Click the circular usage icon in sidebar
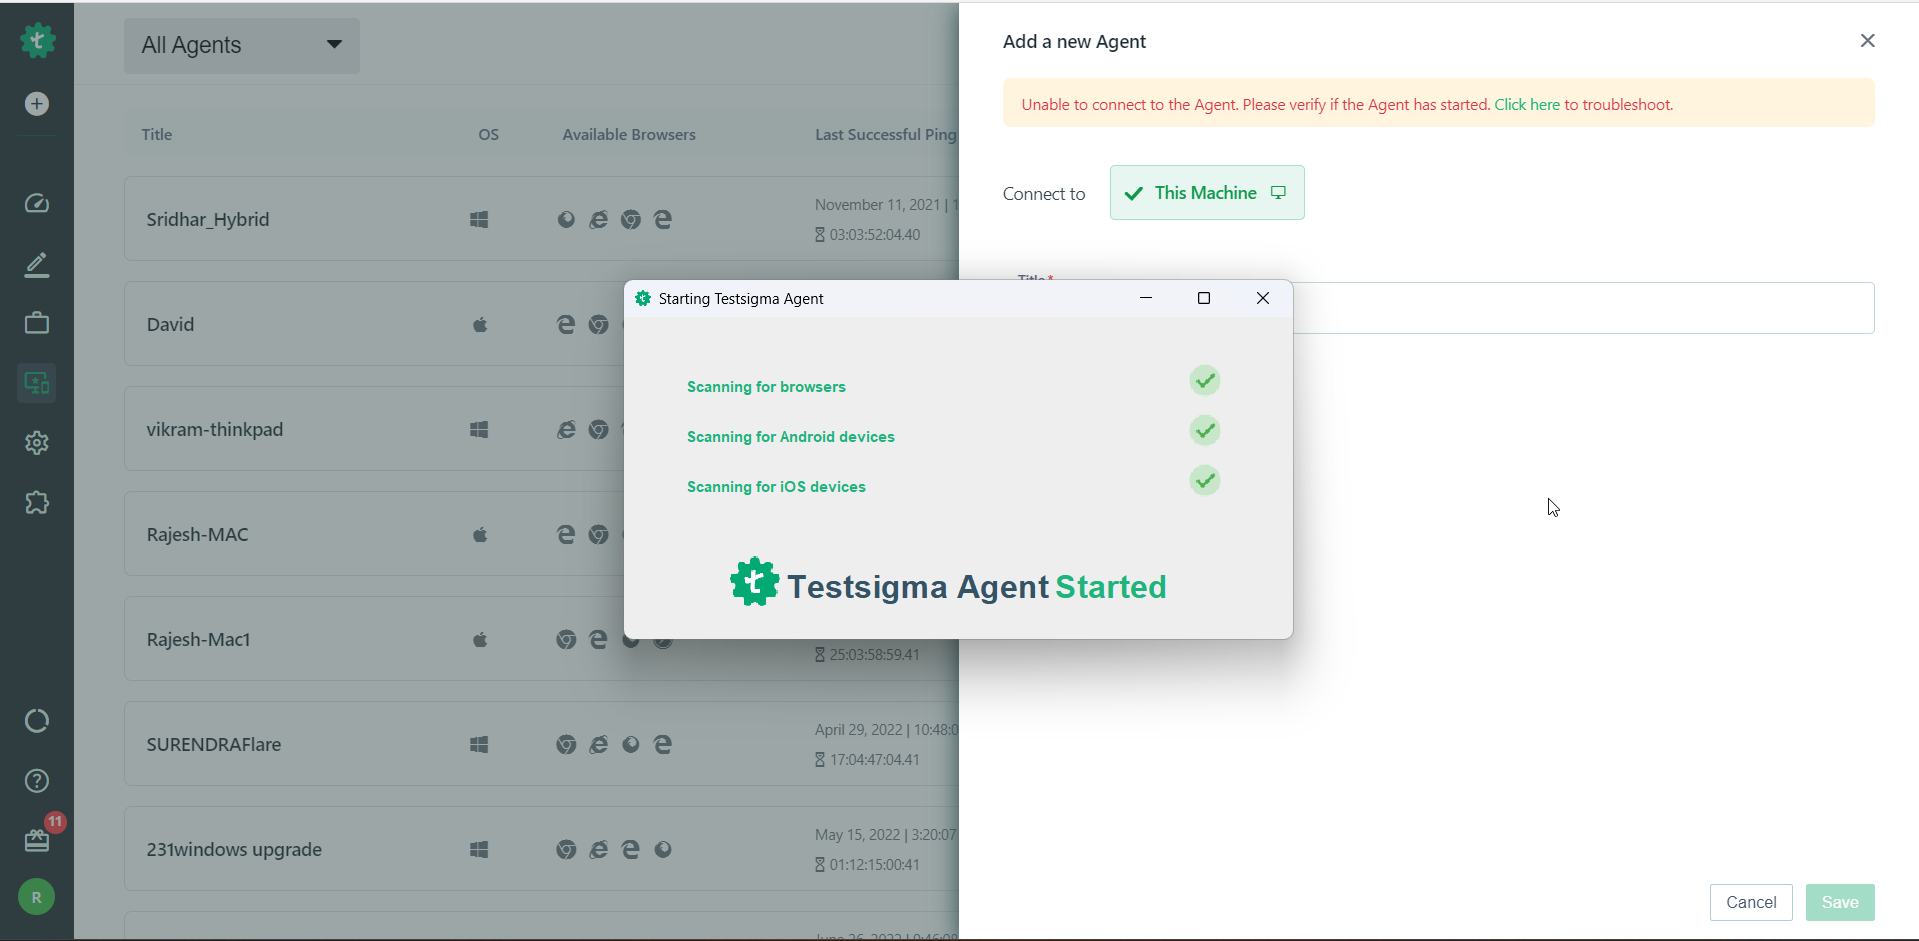The height and width of the screenshot is (941, 1919). pyautogui.click(x=37, y=721)
